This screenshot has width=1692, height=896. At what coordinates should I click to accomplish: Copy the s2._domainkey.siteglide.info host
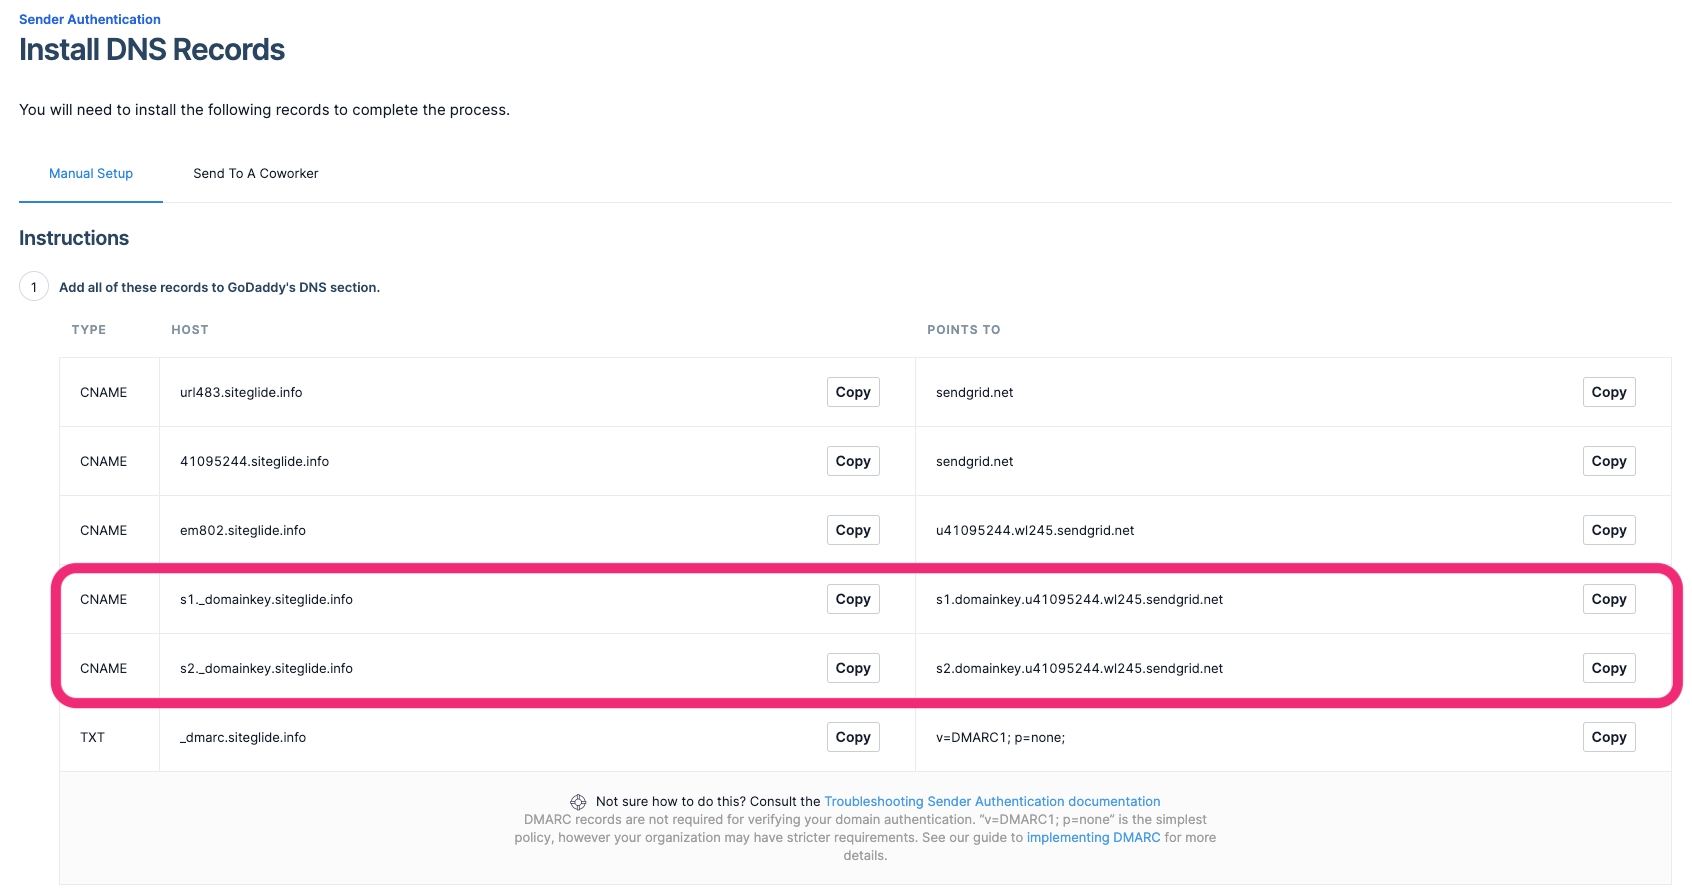pos(852,668)
